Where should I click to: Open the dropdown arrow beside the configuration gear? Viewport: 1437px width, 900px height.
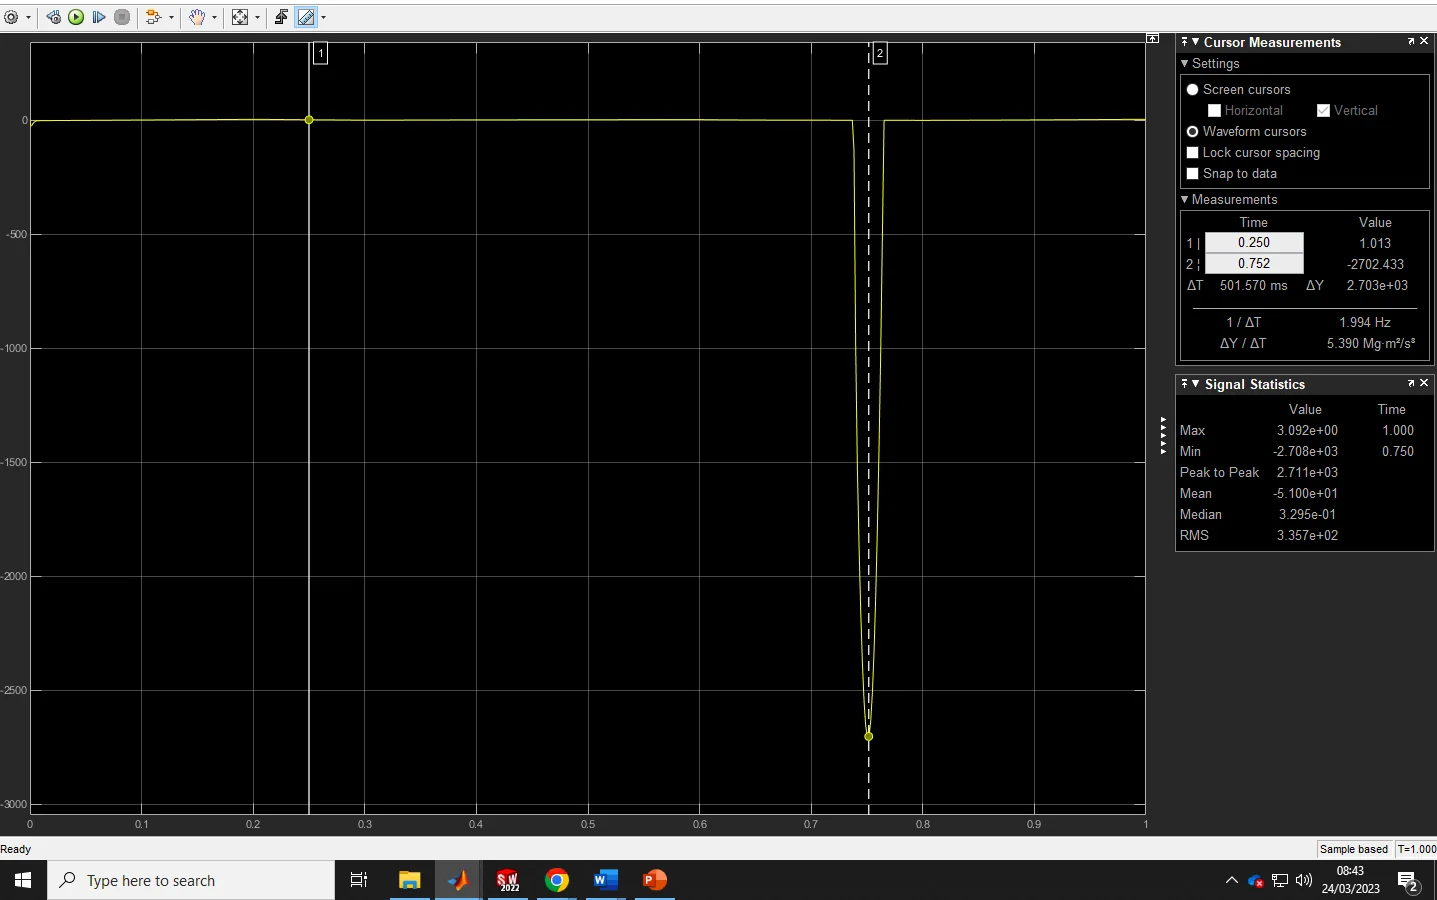click(x=28, y=17)
